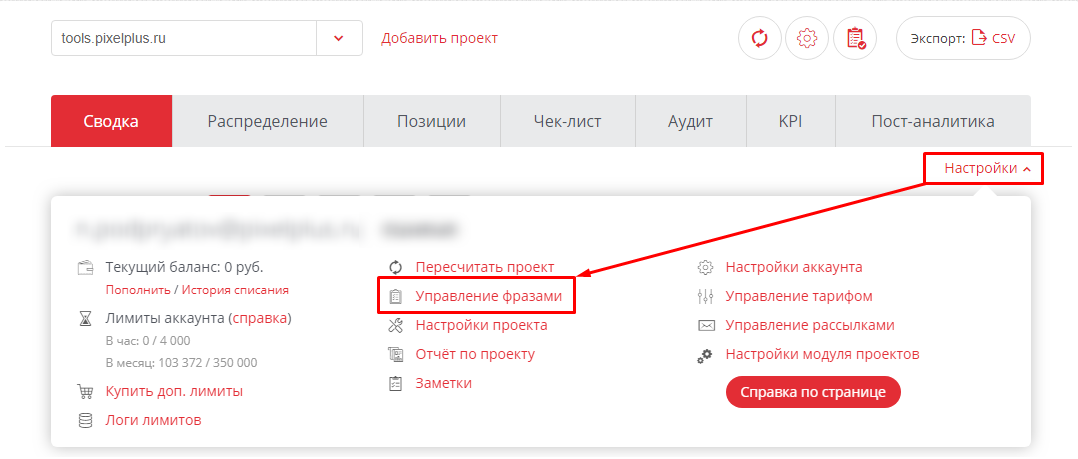Viewport: 1078px width, 459px height.
Task: Open the справка link for account limits
Action: click(x=261, y=319)
